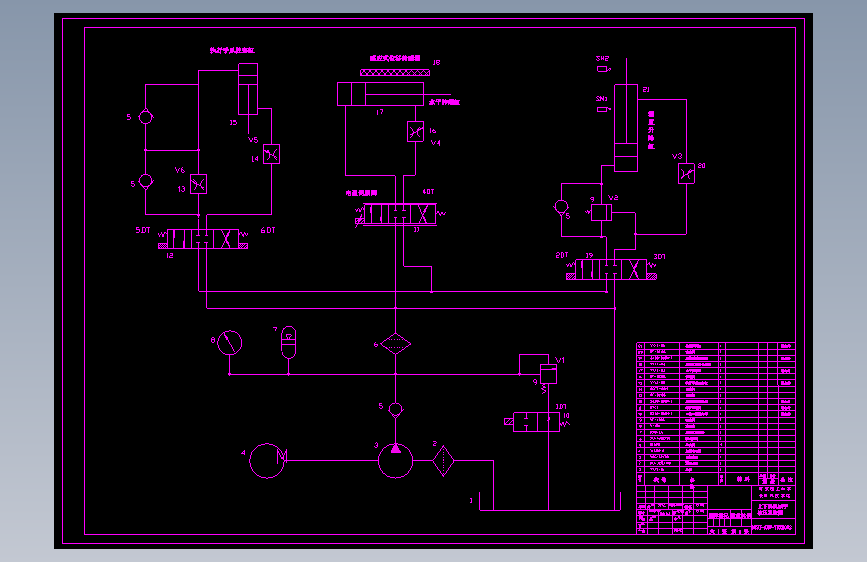Select the horizontal cylinder labeled 17
Viewport: 867px width, 562px height.
[380, 94]
